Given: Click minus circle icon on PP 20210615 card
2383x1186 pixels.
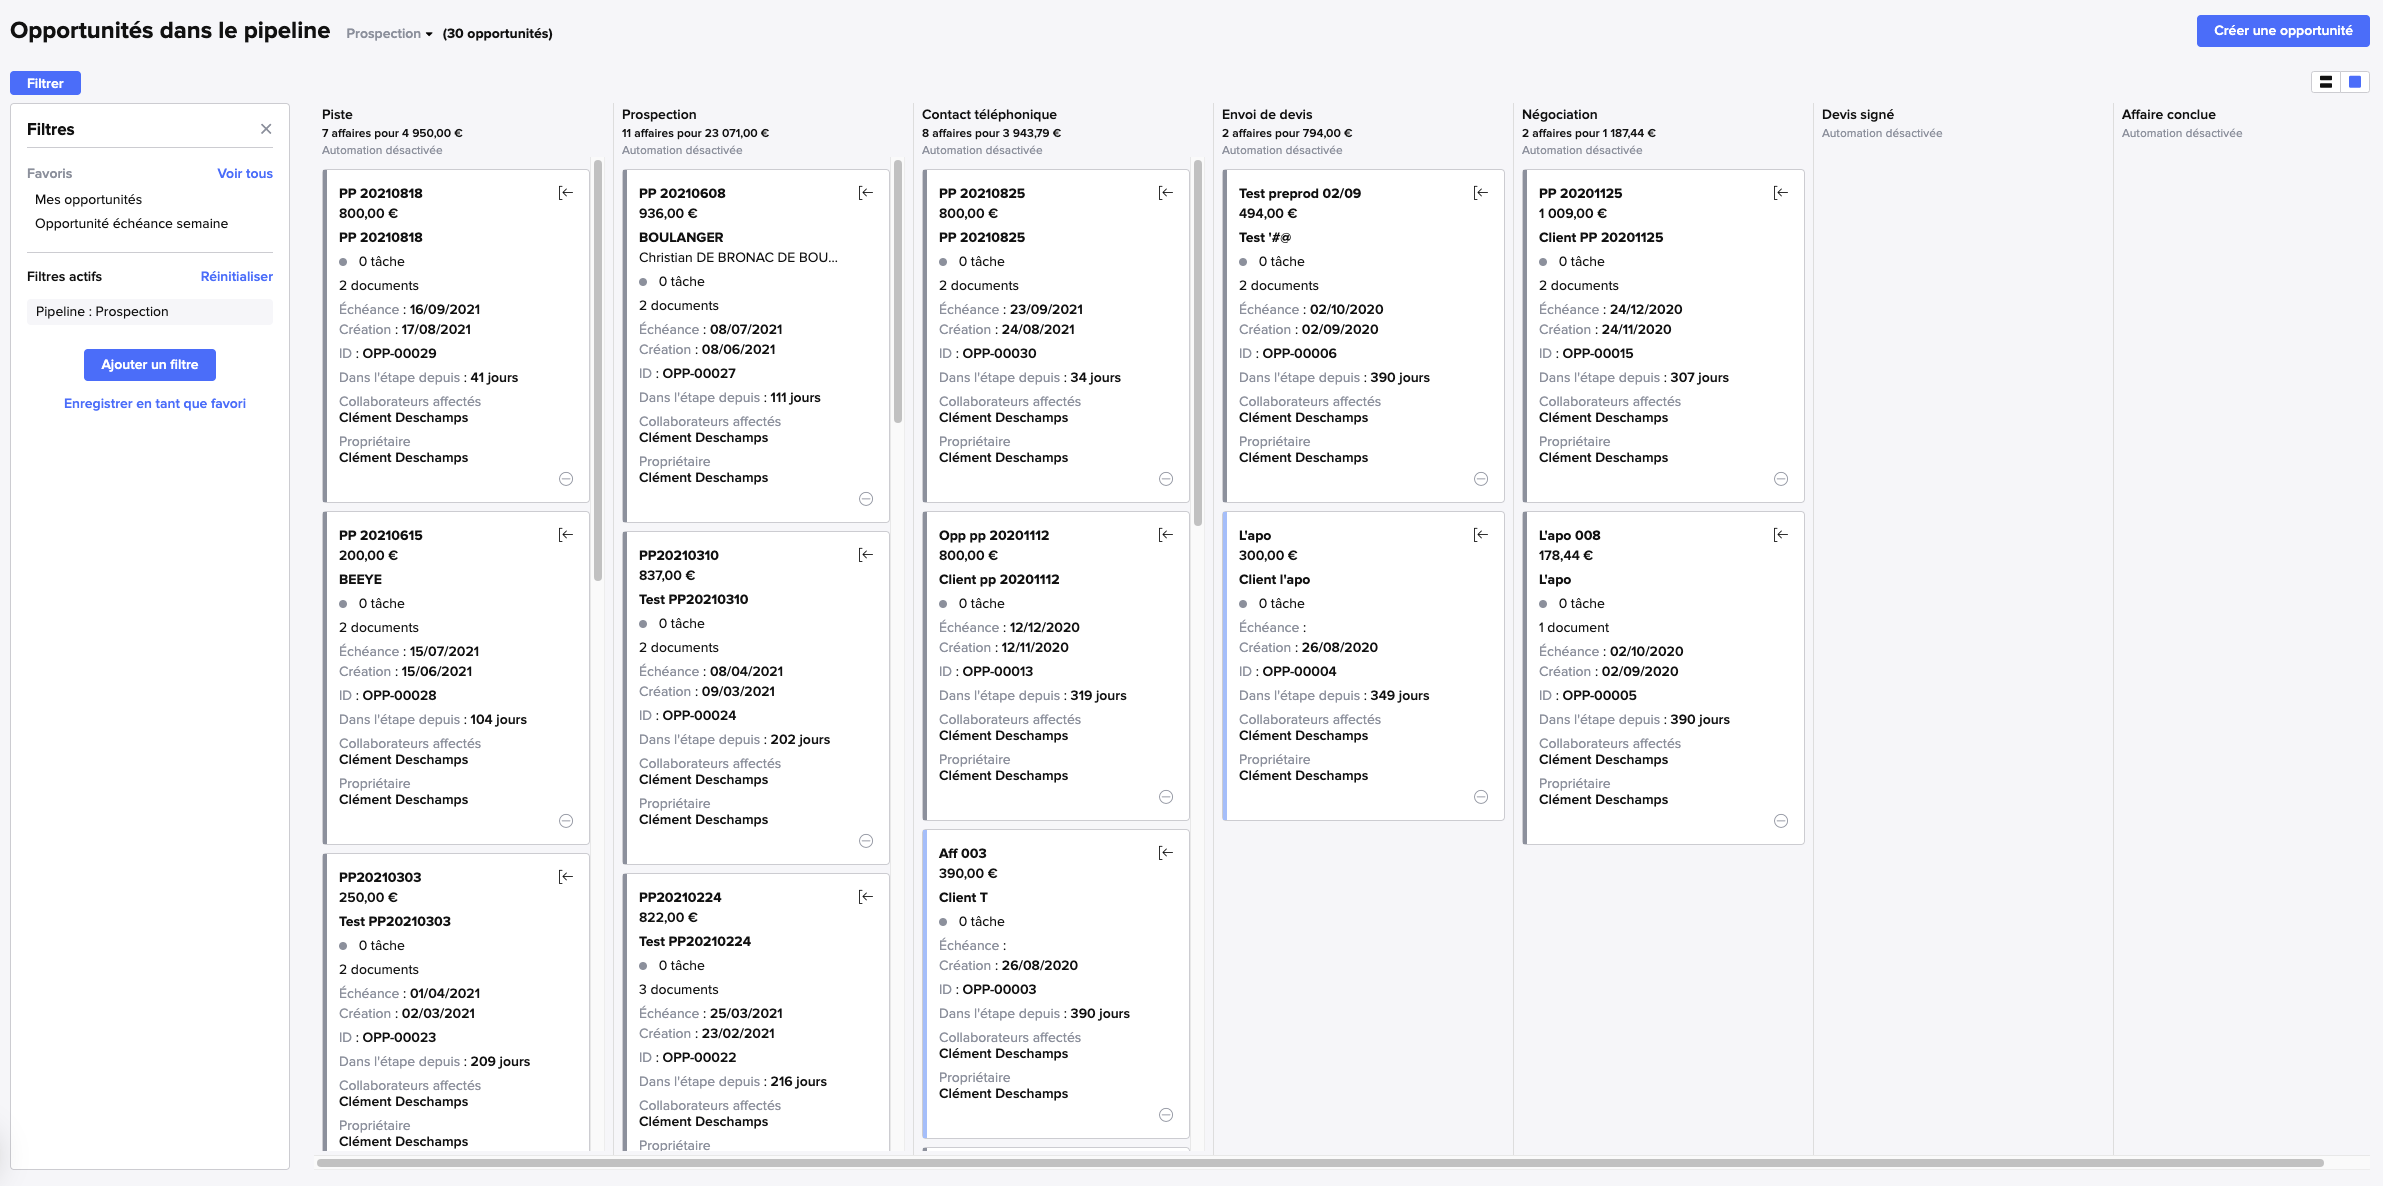Looking at the screenshot, I should pos(566,821).
